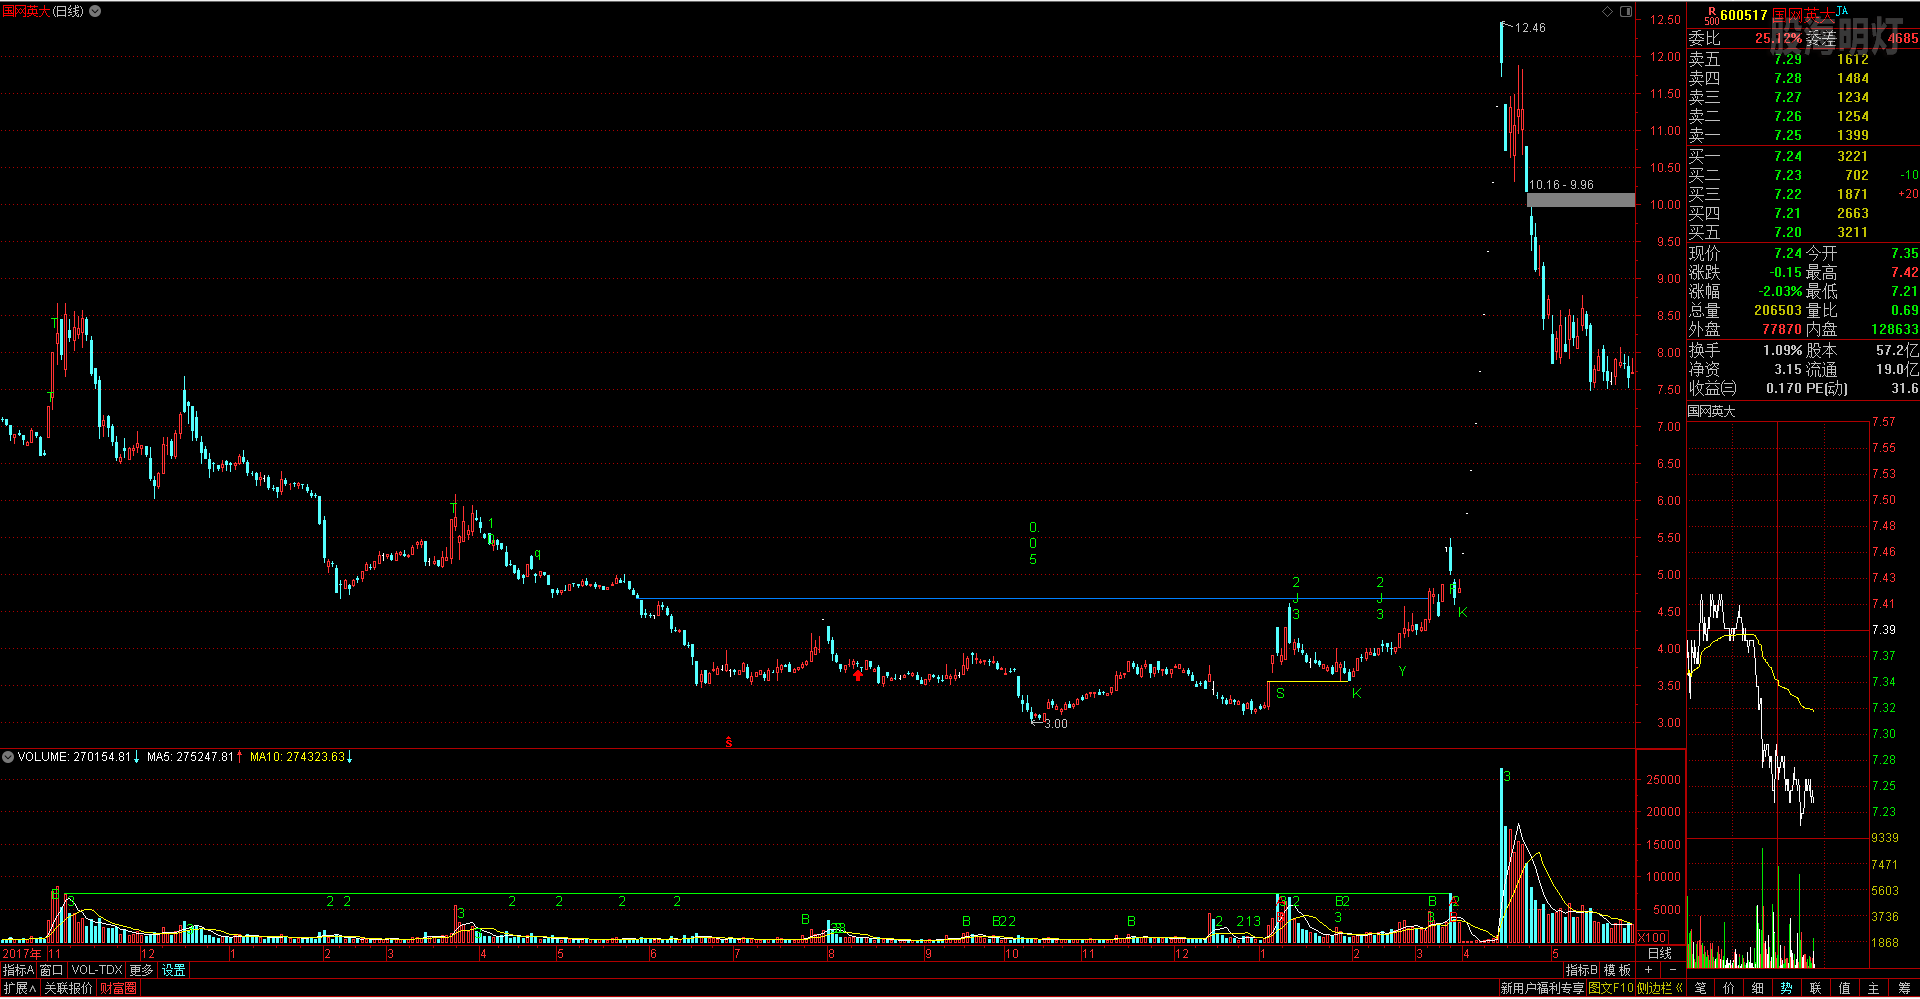The image size is (1920, 999).
Task: Click the green Y signal label on chart
Action: 1403,671
